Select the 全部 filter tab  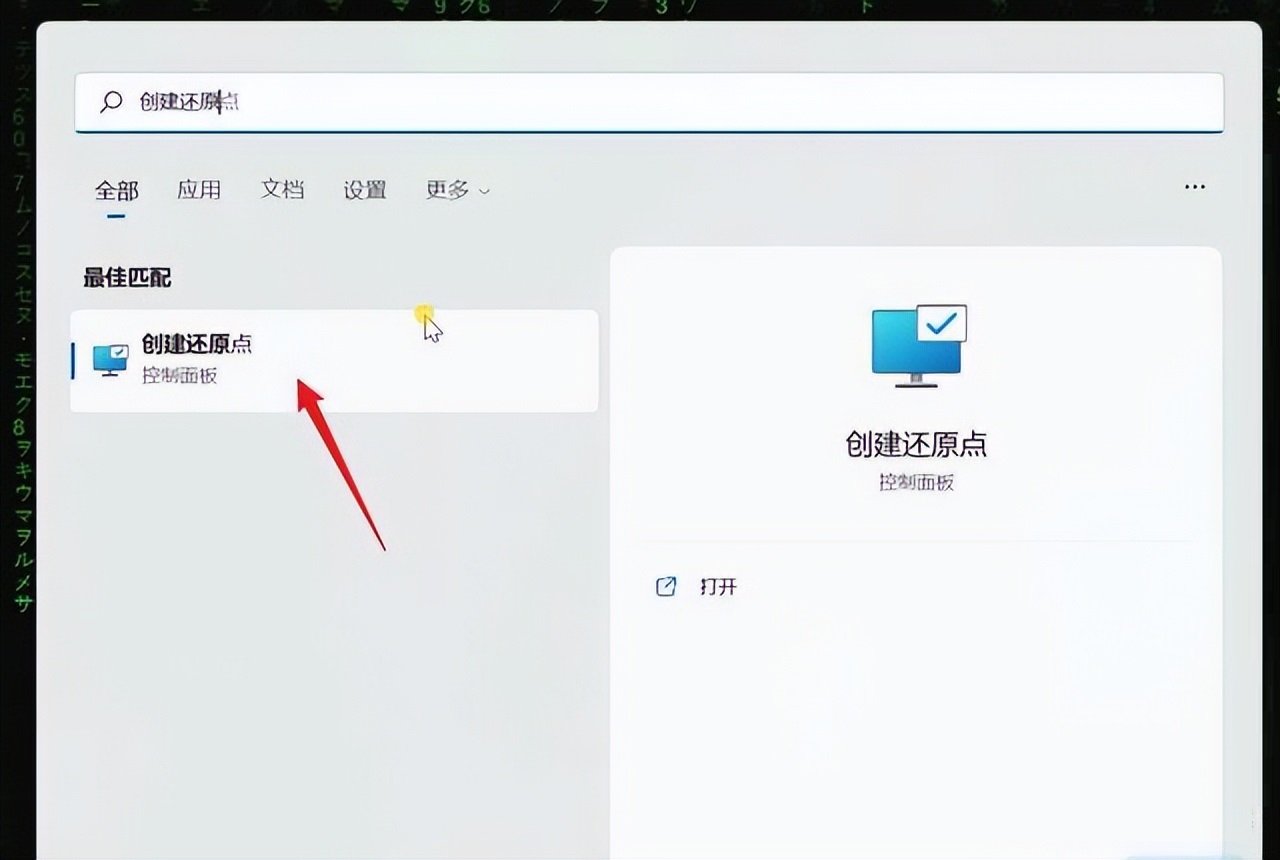click(x=117, y=190)
